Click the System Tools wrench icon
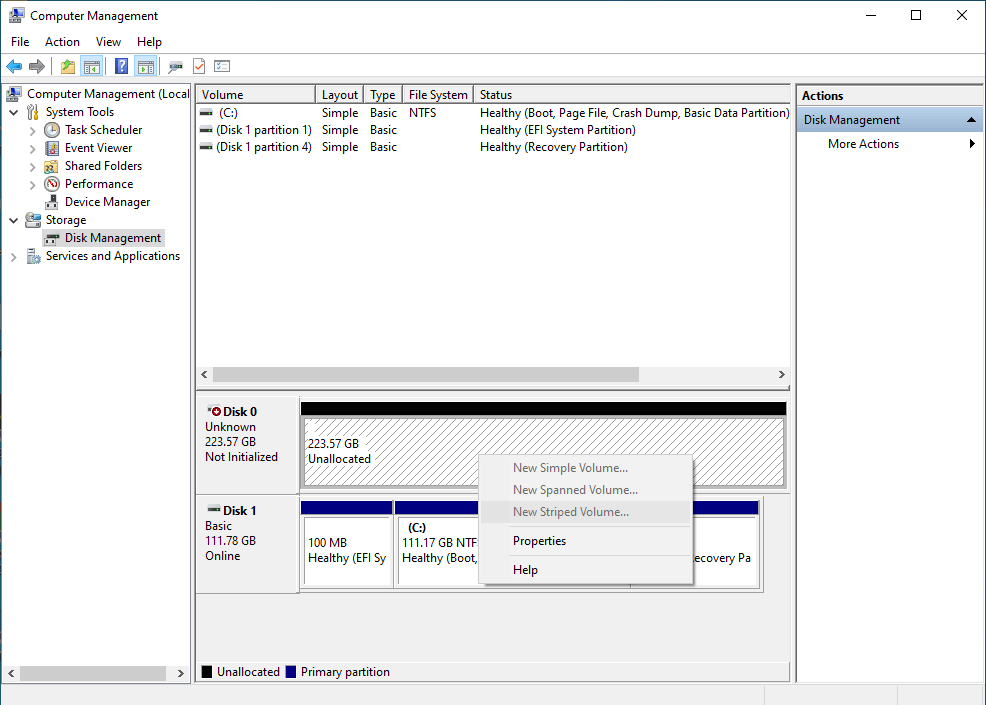Screen dimensions: 986x705 pos(33,112)
